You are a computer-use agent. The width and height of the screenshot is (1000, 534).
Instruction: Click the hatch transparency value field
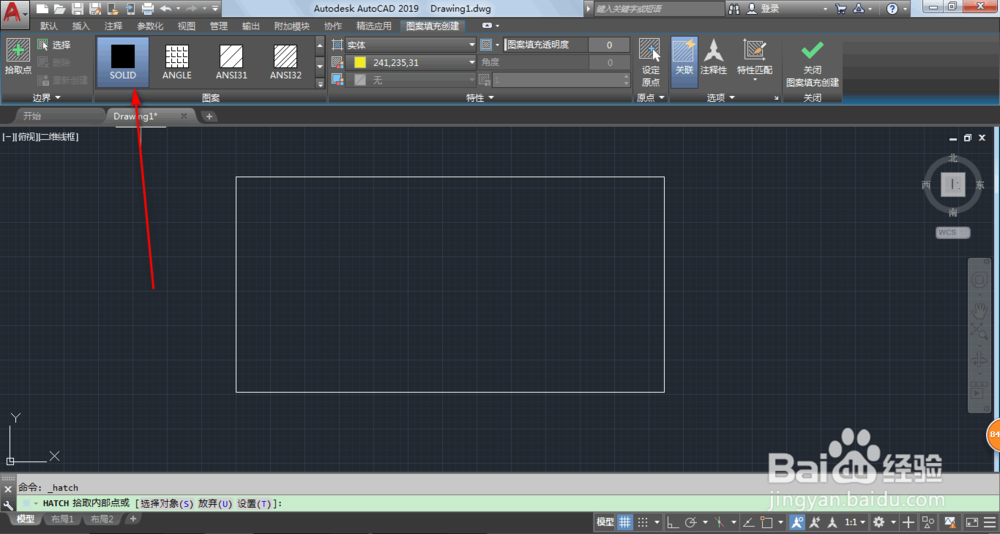point(609,45)
